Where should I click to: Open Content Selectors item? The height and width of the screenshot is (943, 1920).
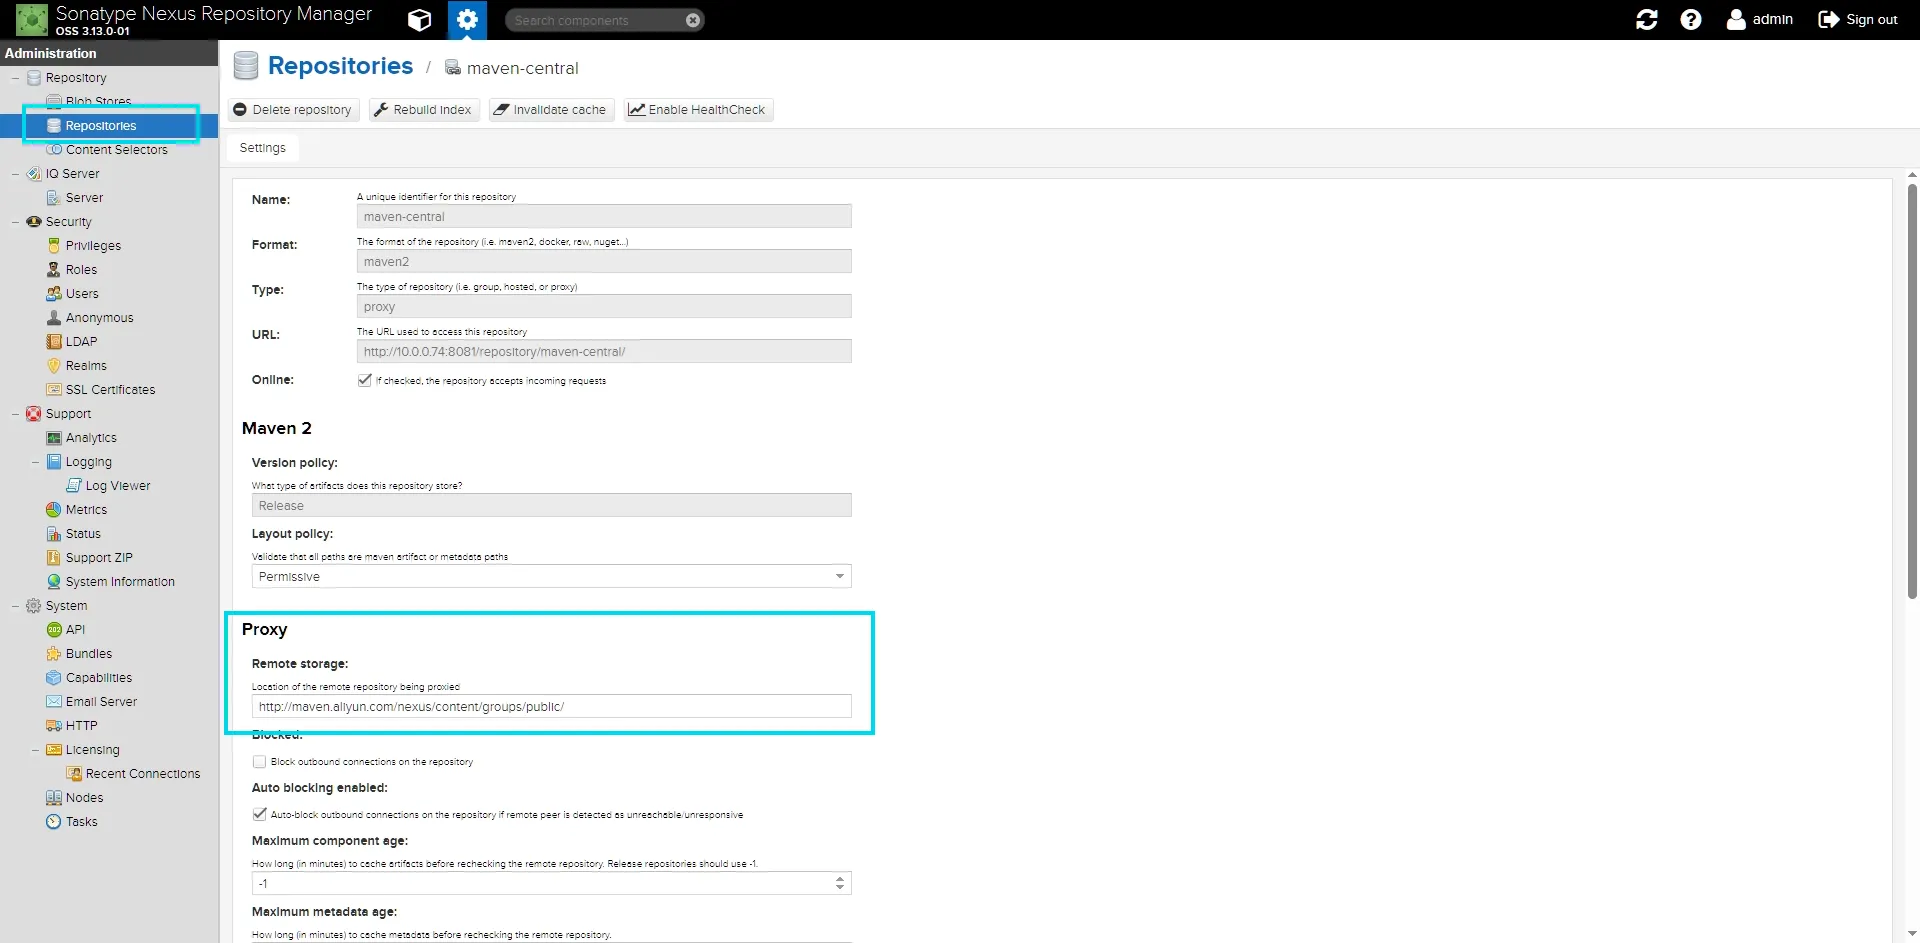(116, 150)
